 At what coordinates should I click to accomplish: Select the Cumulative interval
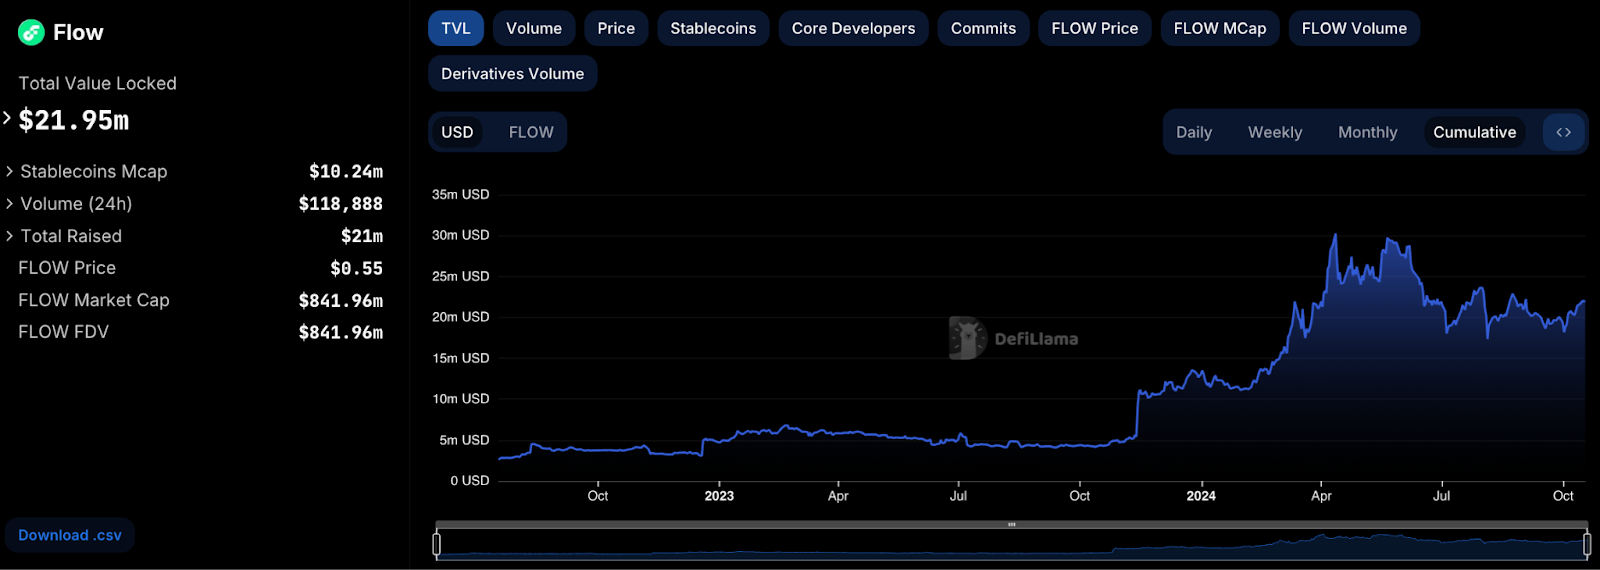coord(1474,132)
